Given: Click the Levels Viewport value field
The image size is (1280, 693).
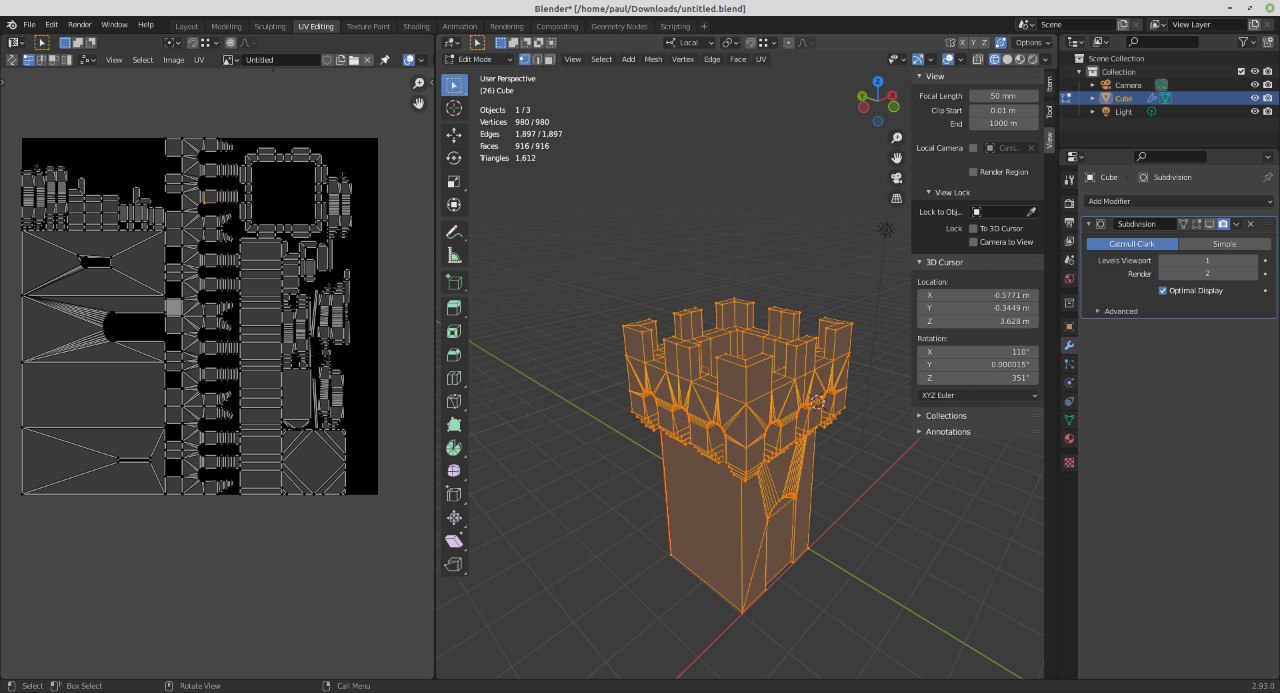Looking at the screenshot, I should coord(1208,261).
